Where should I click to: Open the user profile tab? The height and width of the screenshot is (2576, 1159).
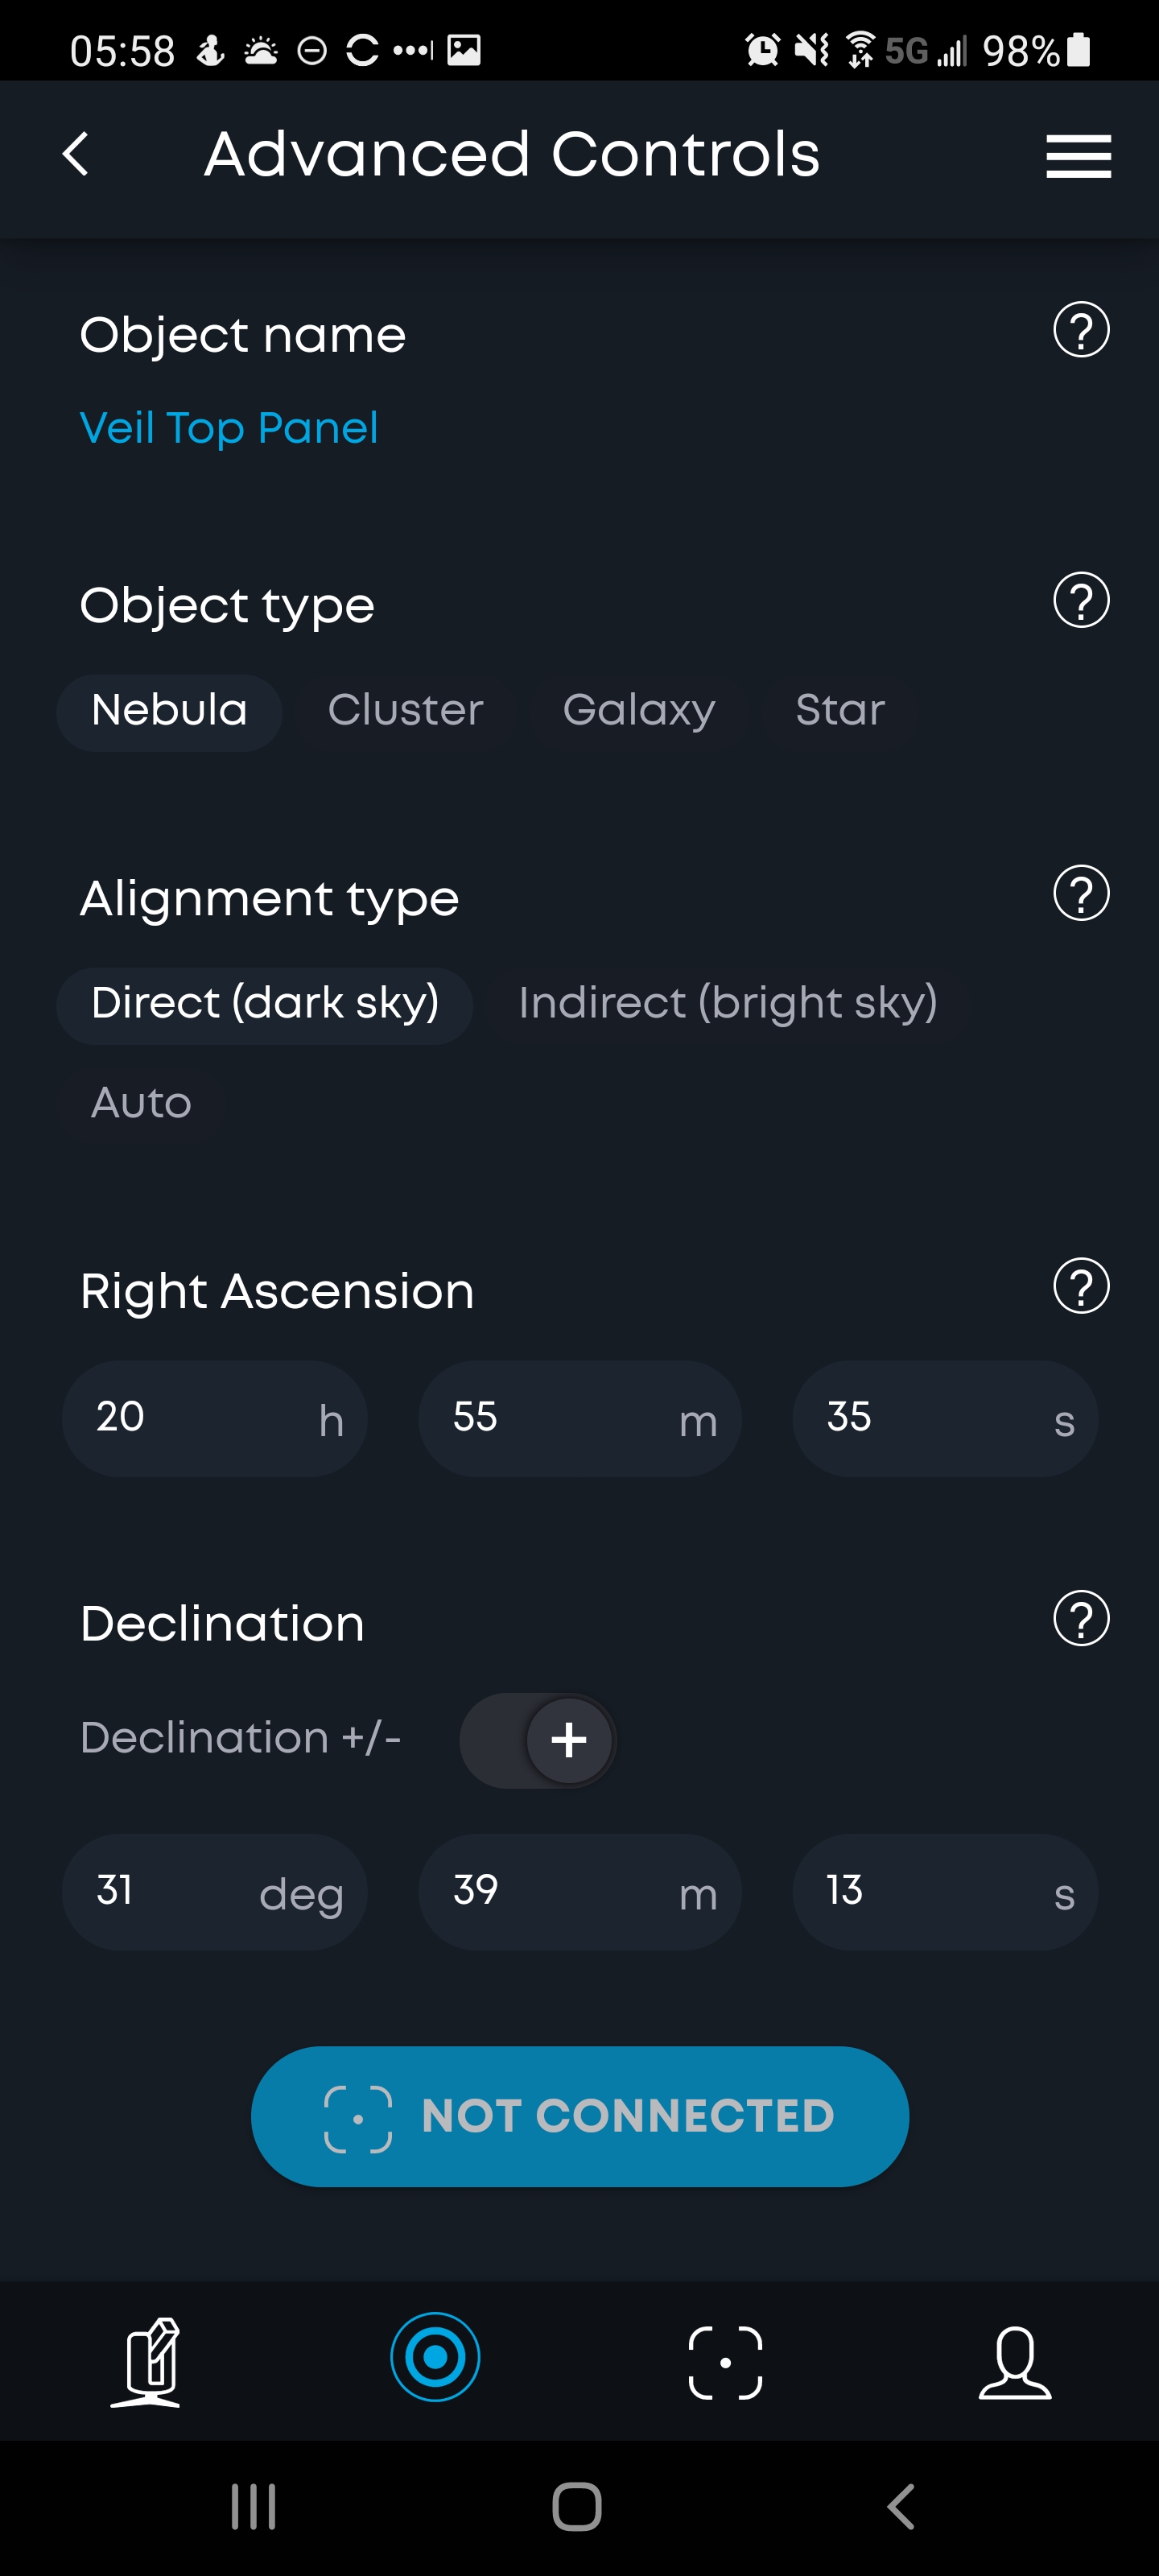[1014, 2361]
